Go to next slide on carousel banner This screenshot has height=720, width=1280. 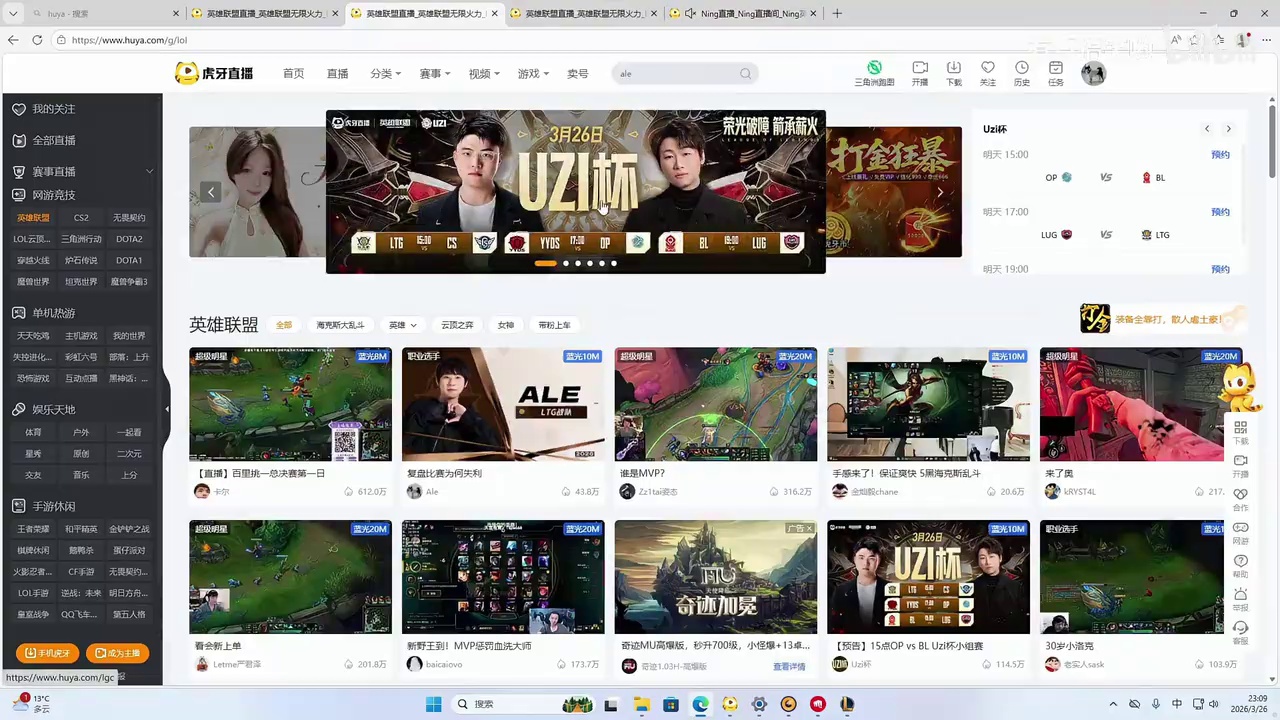click(939, 192)
